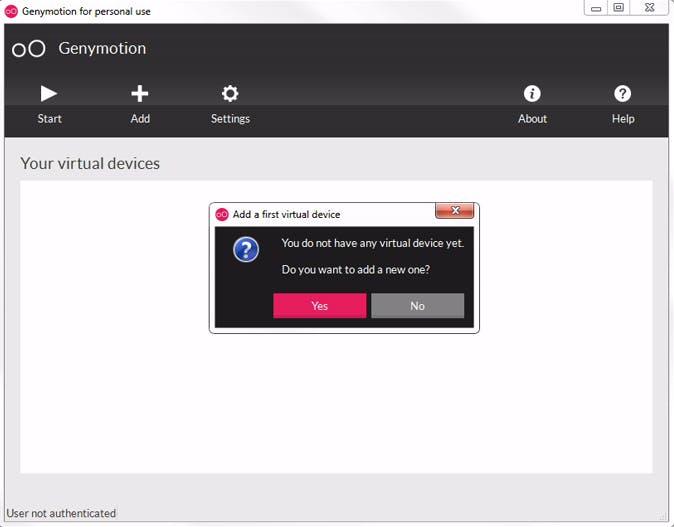The image size is (674, 527).
Task: Click the Genymotion header title text
Action: click(x=102, y=49)
